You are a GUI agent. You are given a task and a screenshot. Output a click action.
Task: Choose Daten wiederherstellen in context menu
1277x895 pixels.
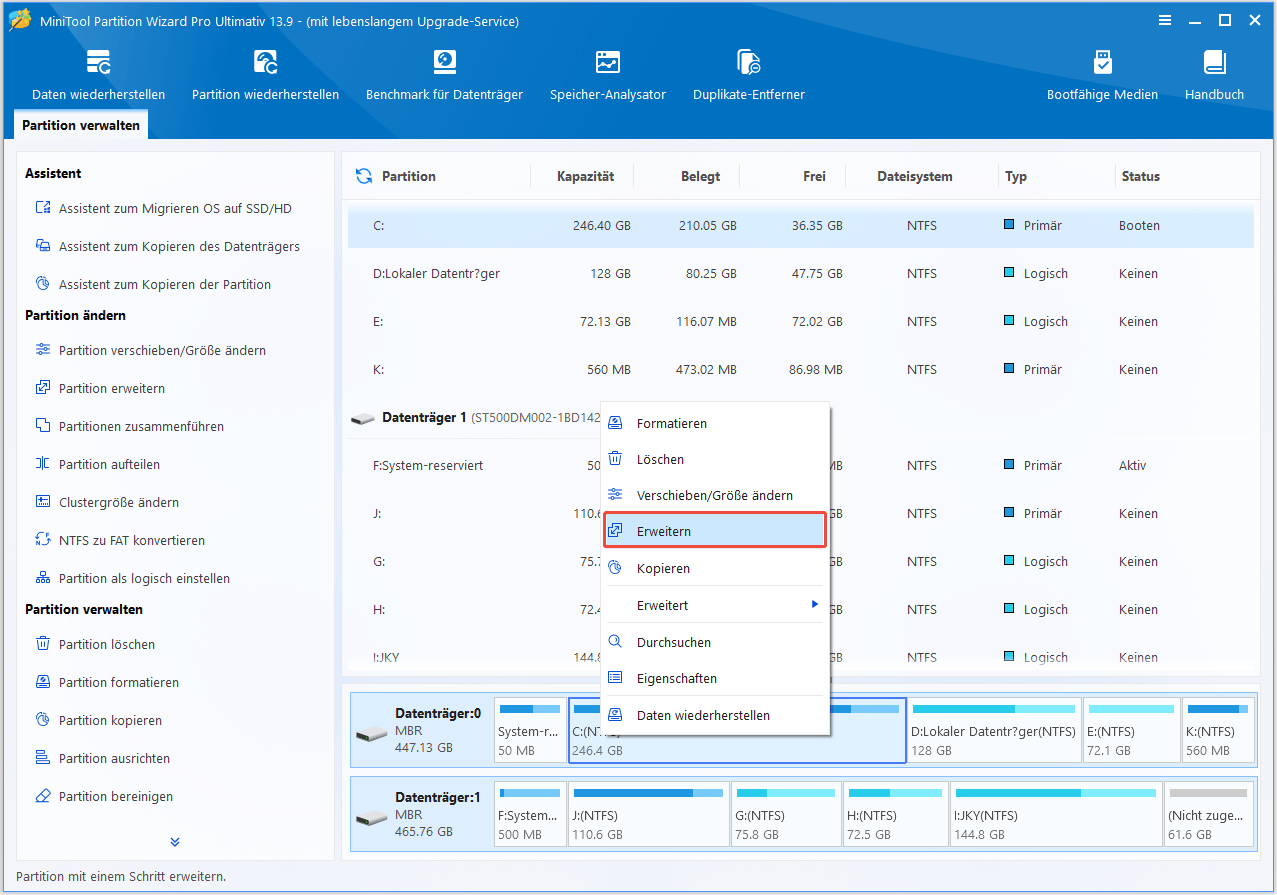pos(715,716)
